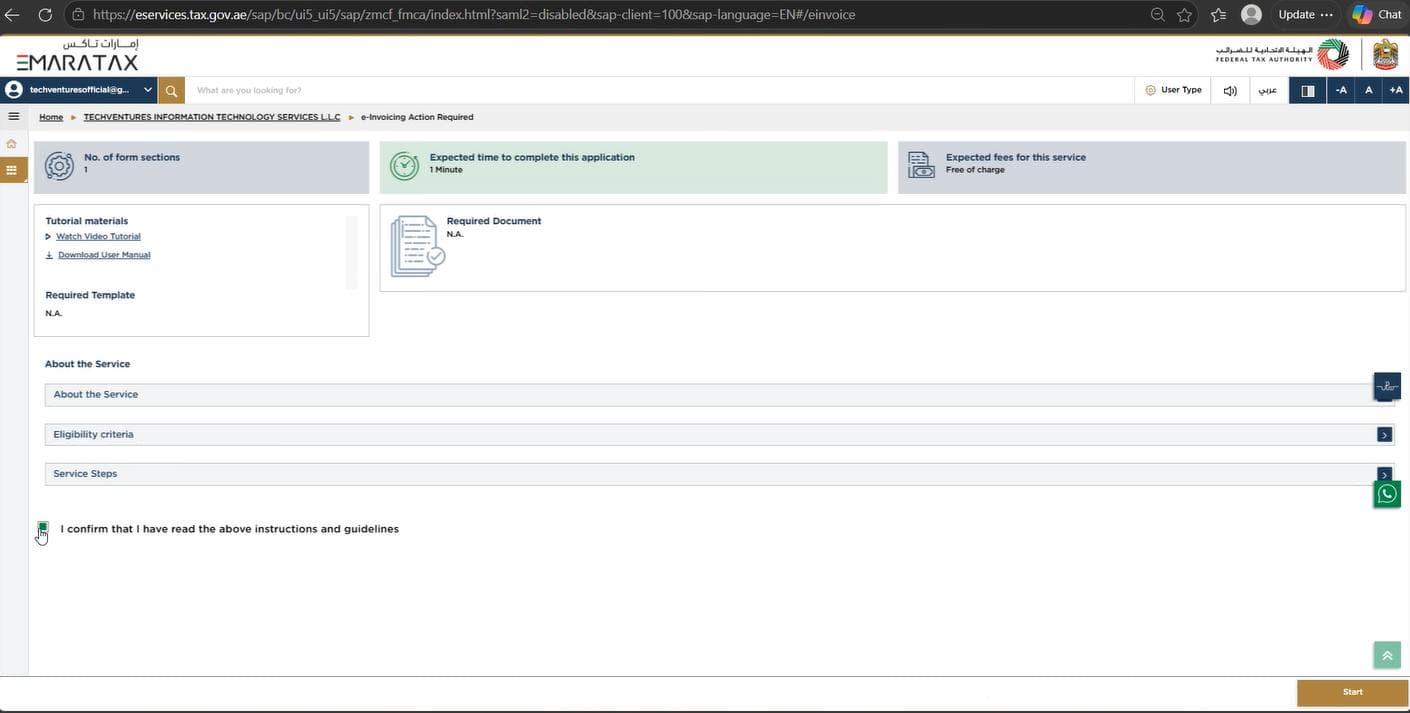Open browser favorites list icon
This screenshot has height=713, width=1410.
[x=1218, y=15]
